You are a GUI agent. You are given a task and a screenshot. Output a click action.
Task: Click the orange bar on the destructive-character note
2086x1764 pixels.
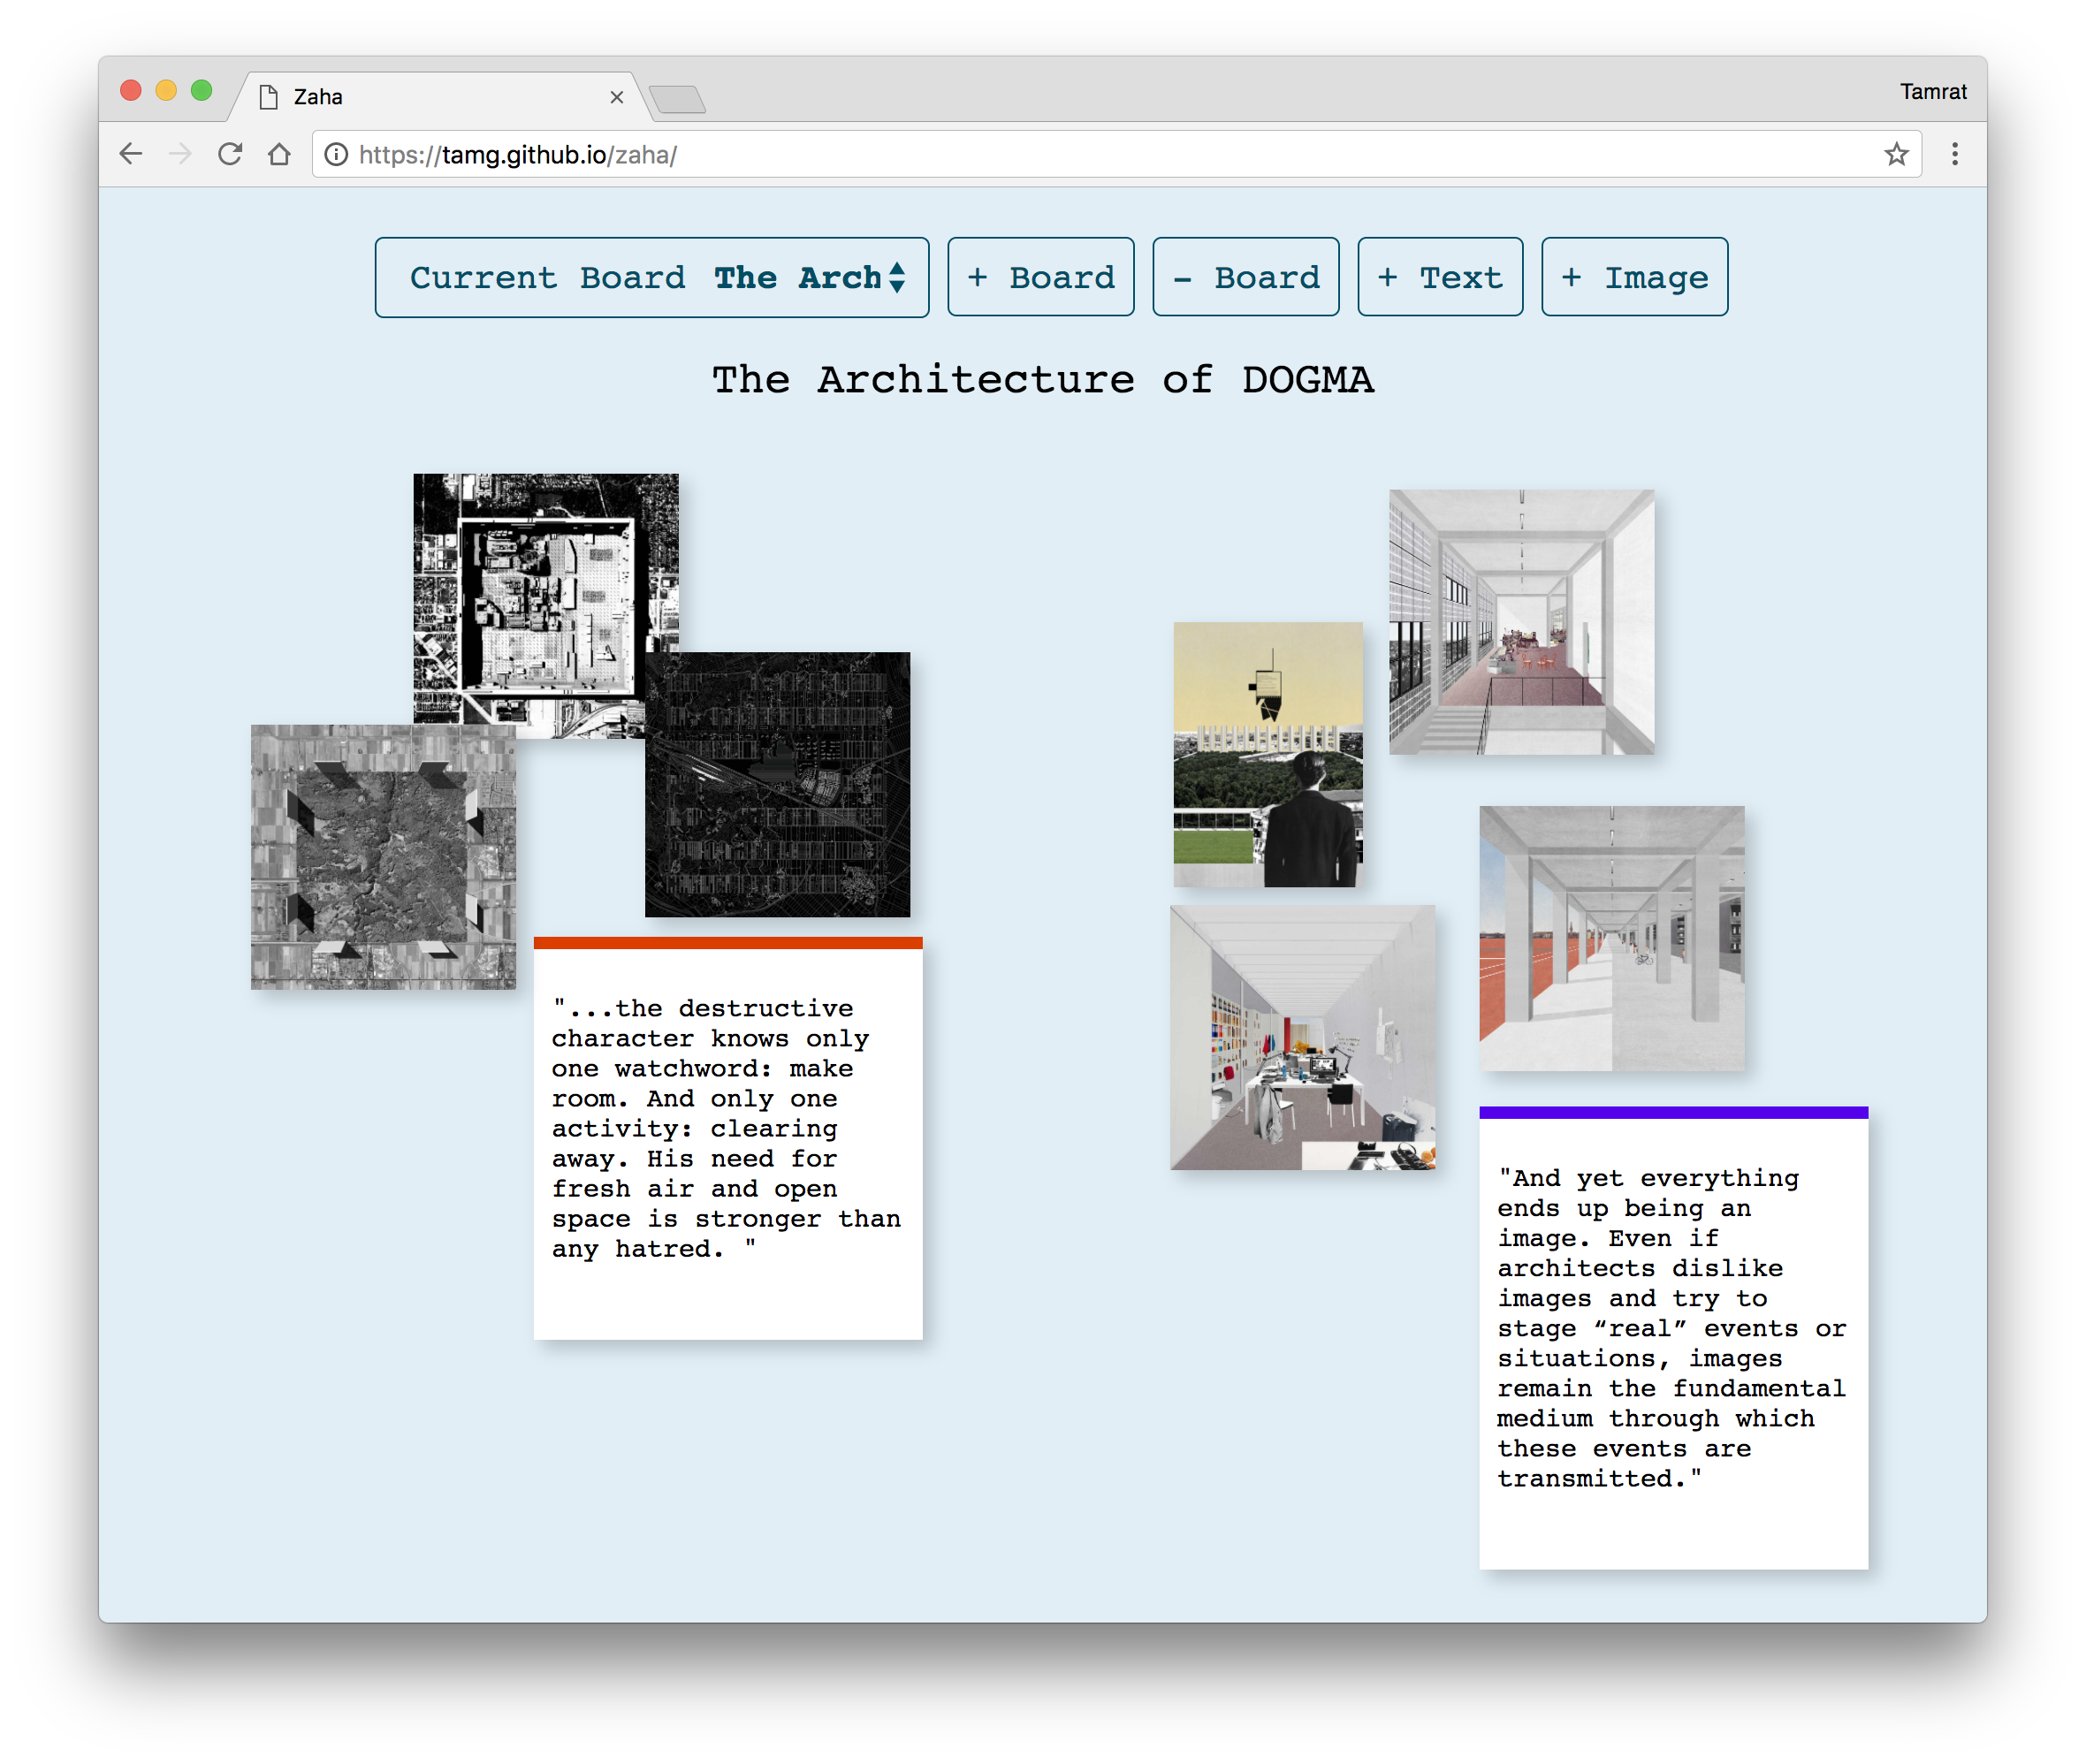pos(728,943)
